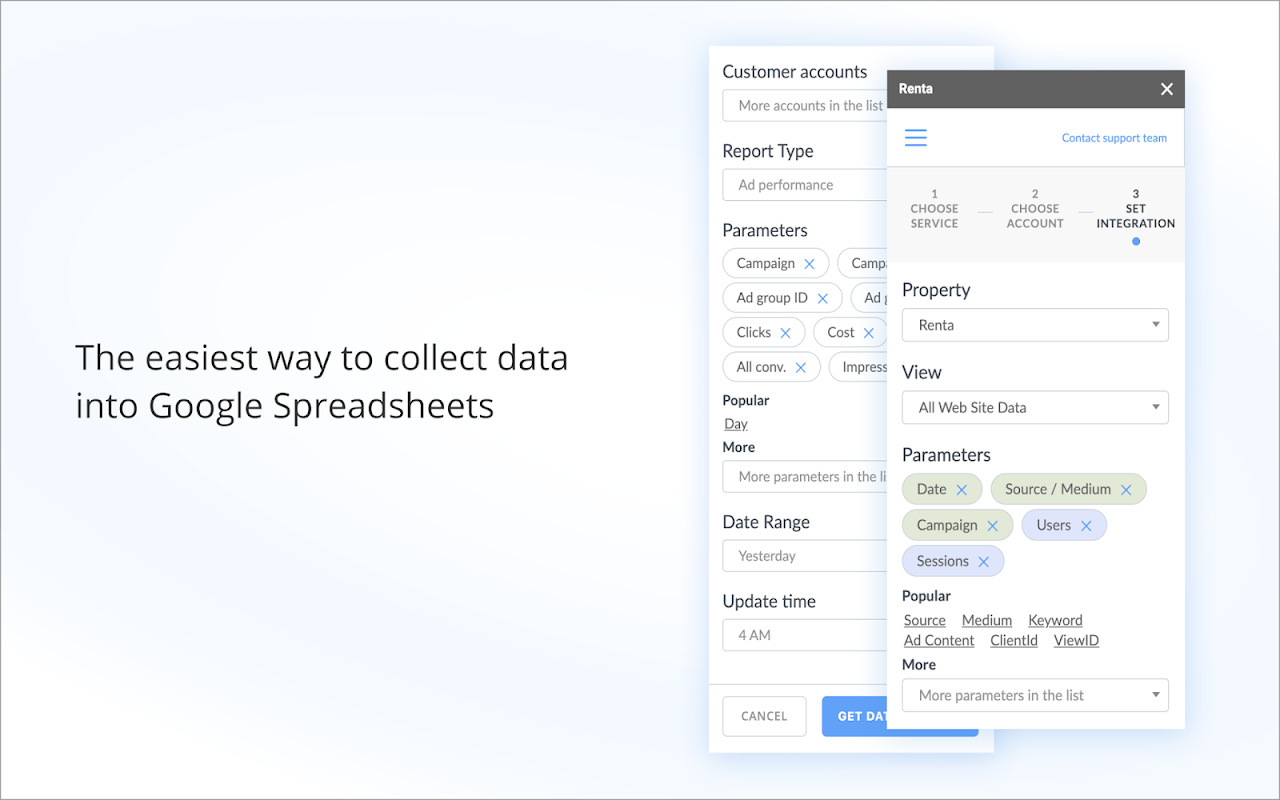Open Report Type dropdown Ad performance
The height and width of the screenshot is (800, 1280).
805,185
